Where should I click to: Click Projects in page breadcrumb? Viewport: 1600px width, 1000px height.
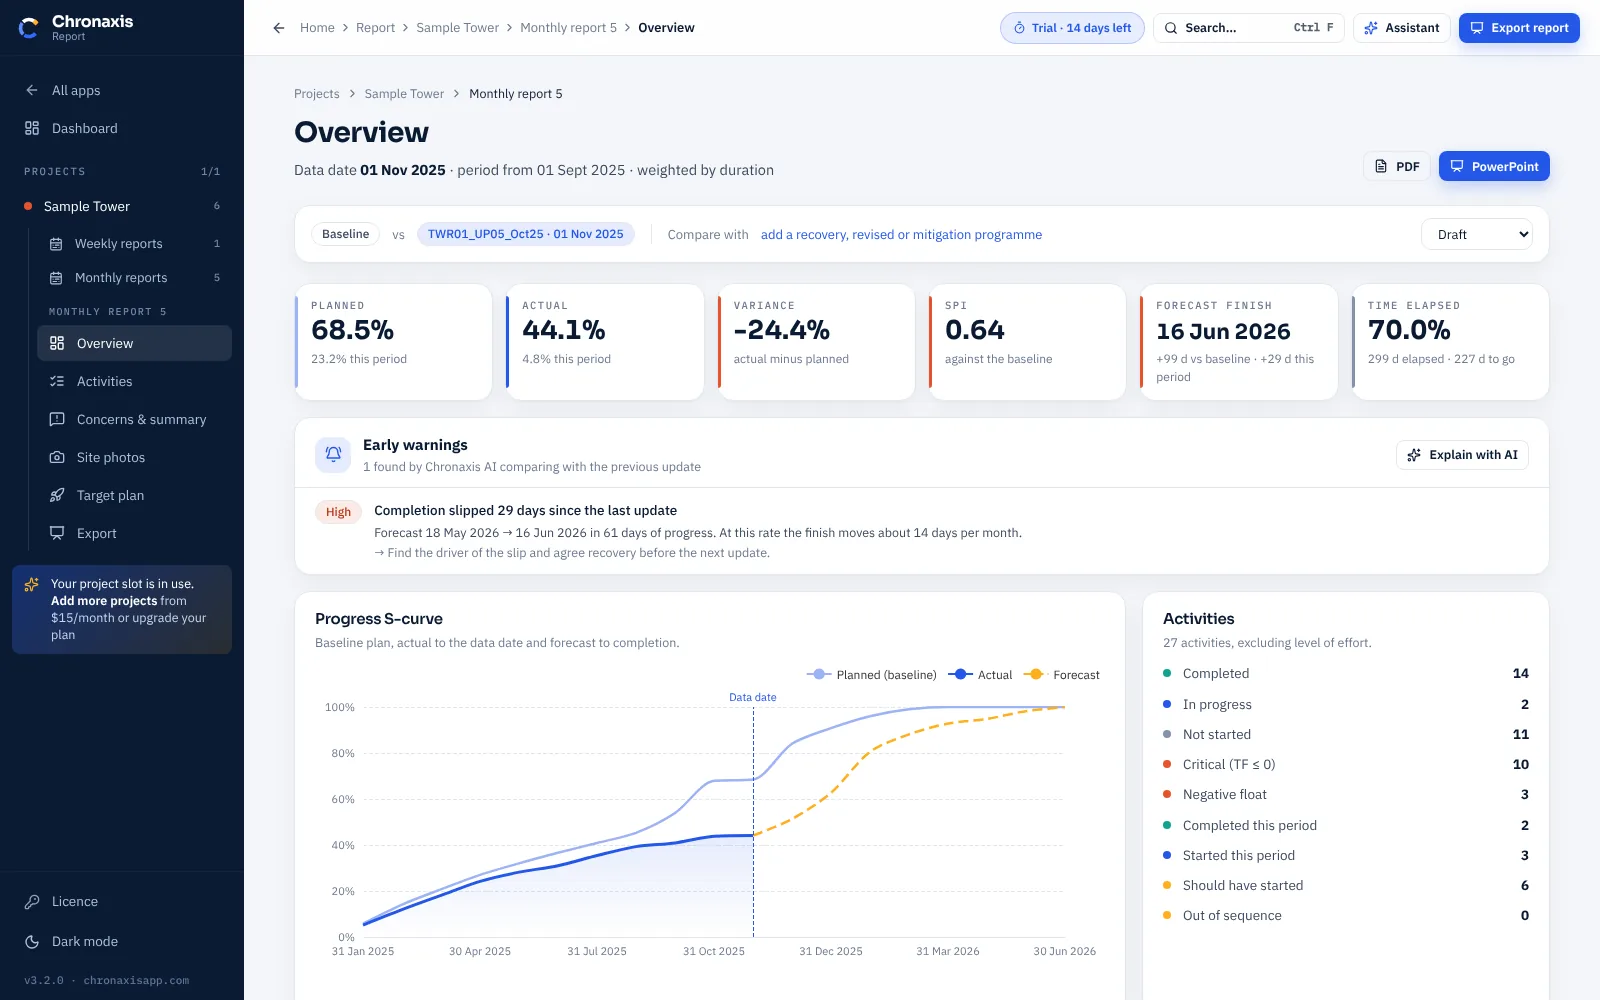(x=317, y=94)
